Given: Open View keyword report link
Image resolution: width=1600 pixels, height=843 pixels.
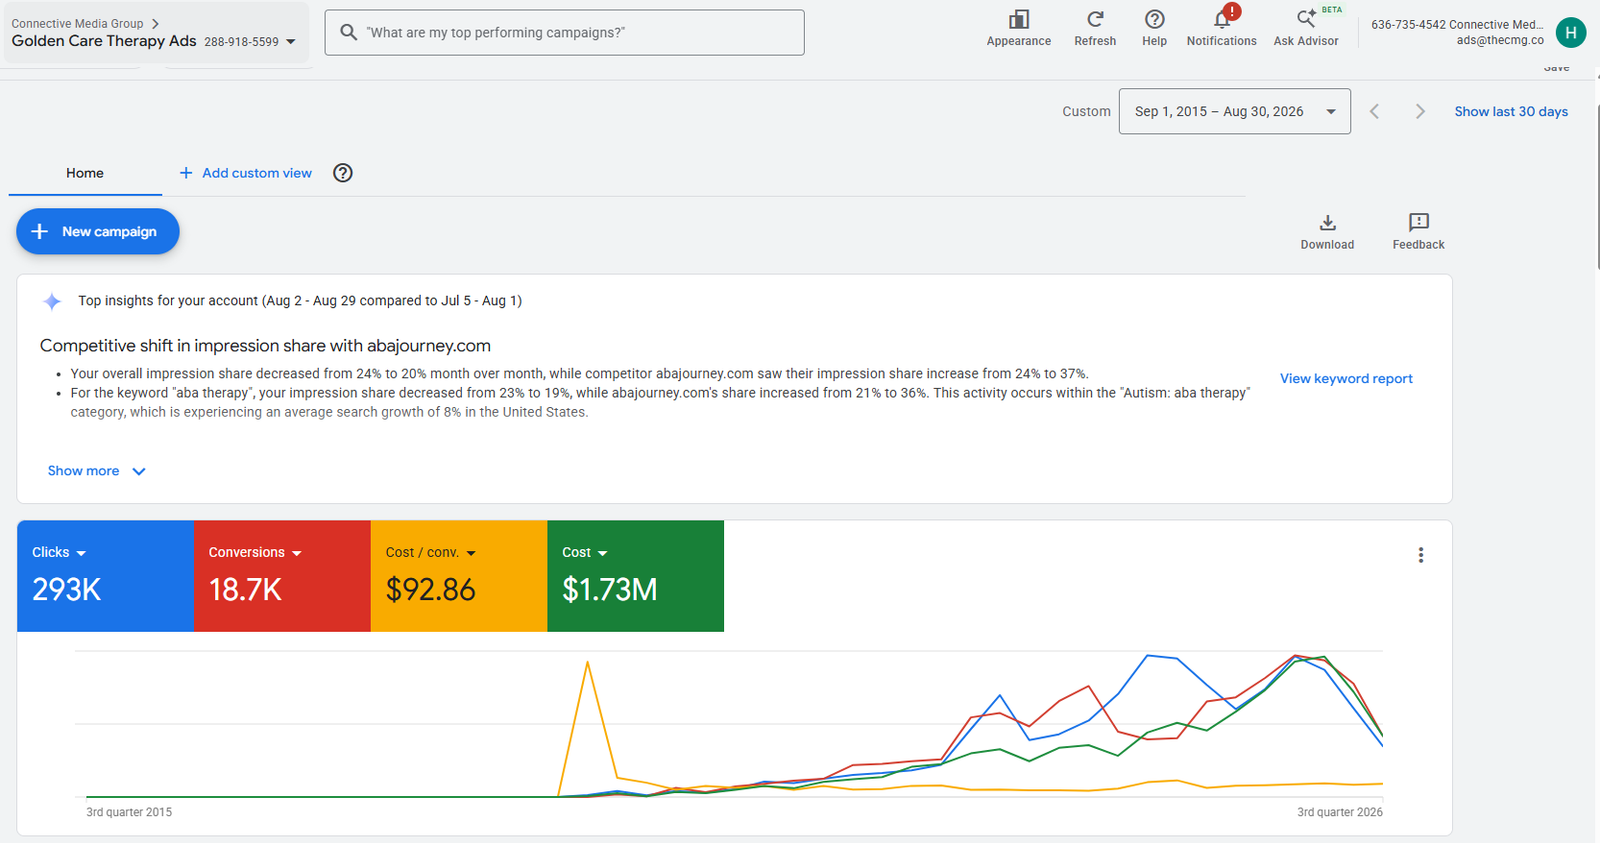Looking at the screenshot, I should click(1346, 378).
